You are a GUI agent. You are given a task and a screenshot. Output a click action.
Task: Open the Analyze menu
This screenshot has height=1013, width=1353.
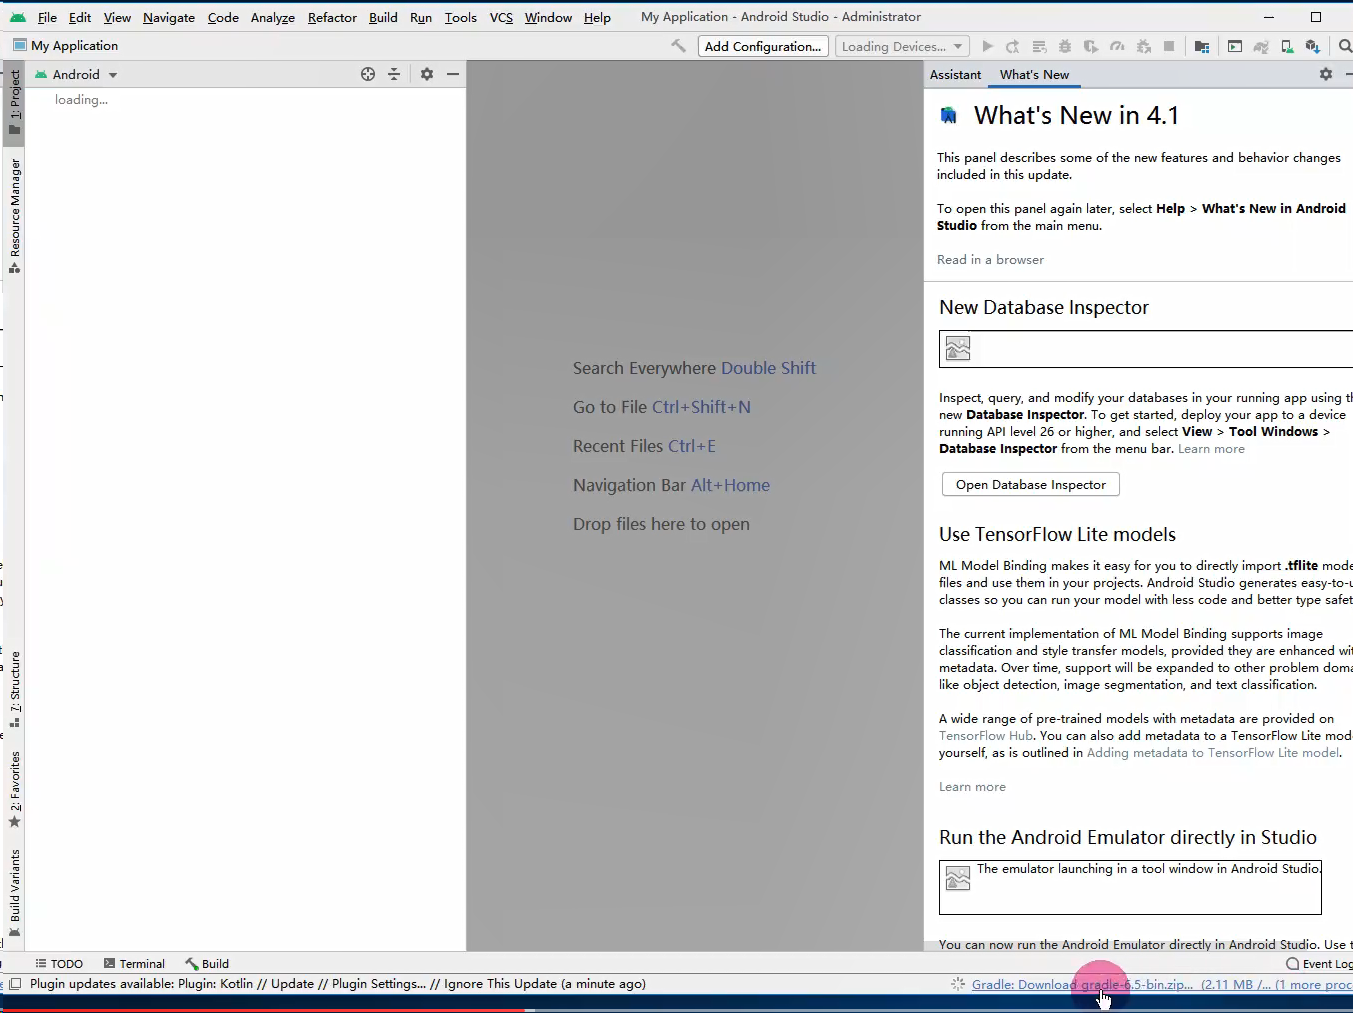(x=273, y=17)
